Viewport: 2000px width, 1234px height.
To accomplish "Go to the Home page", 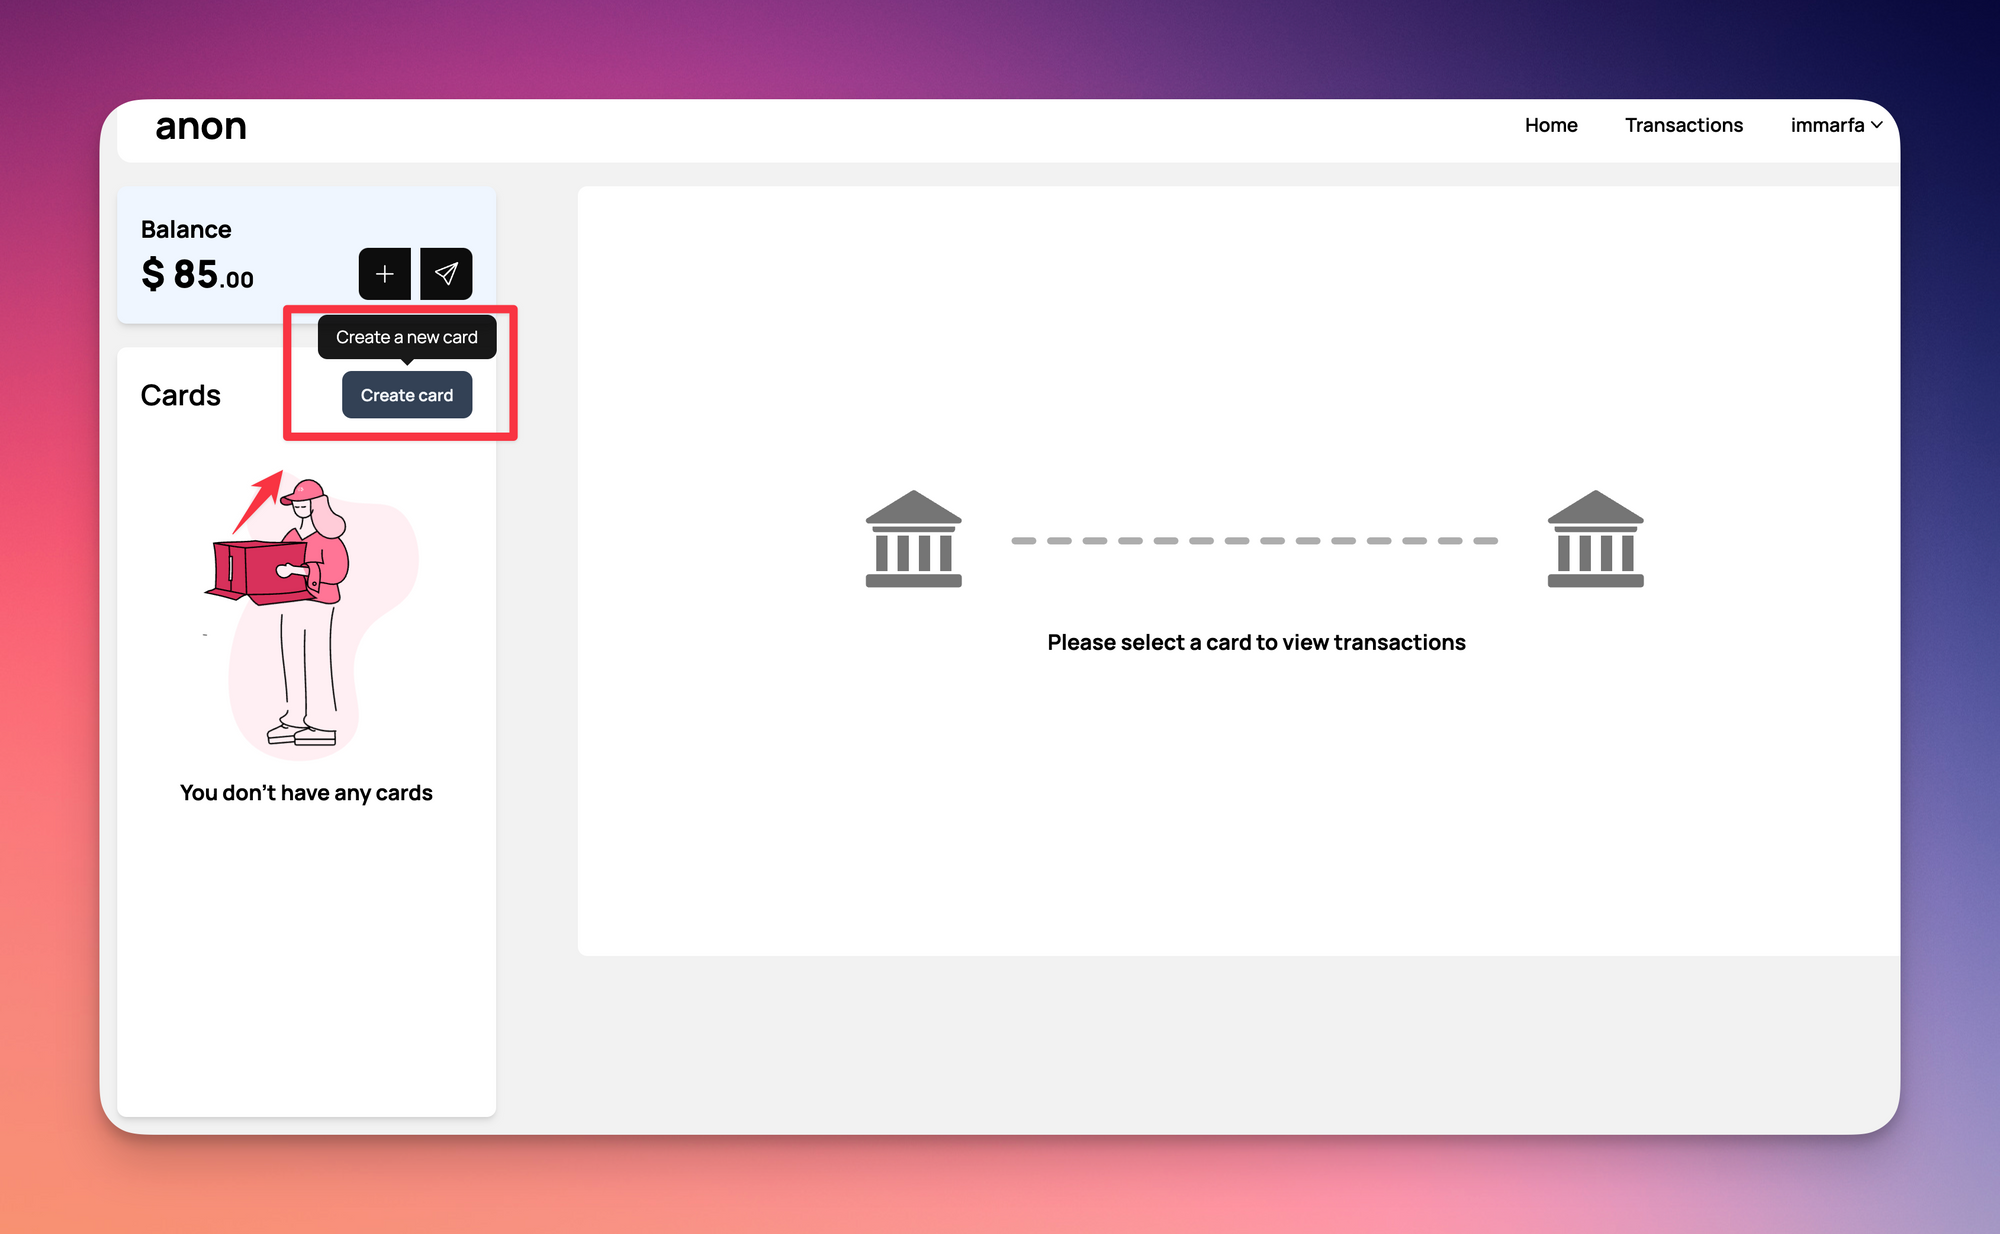I will pyautogui.click(x=1551, y=125).
